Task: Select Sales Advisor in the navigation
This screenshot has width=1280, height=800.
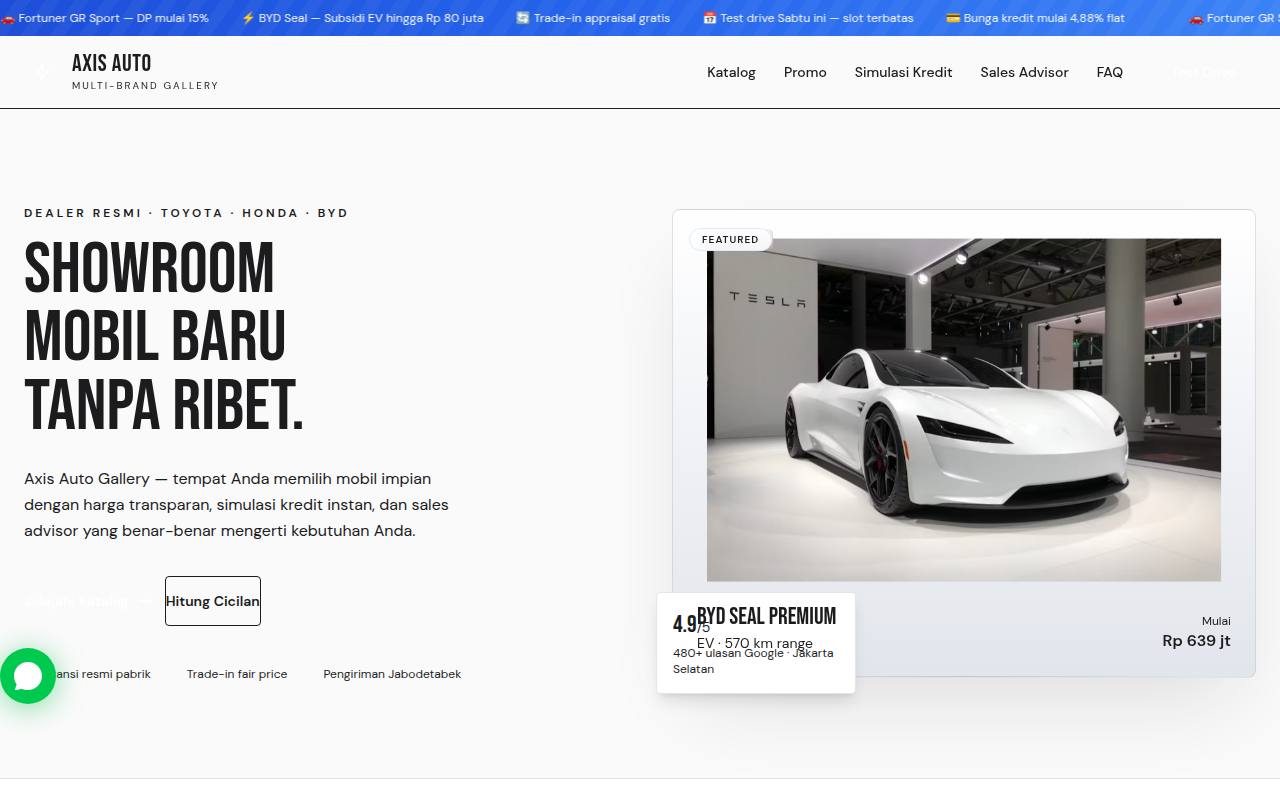Action: click(x=1024, y=72)
